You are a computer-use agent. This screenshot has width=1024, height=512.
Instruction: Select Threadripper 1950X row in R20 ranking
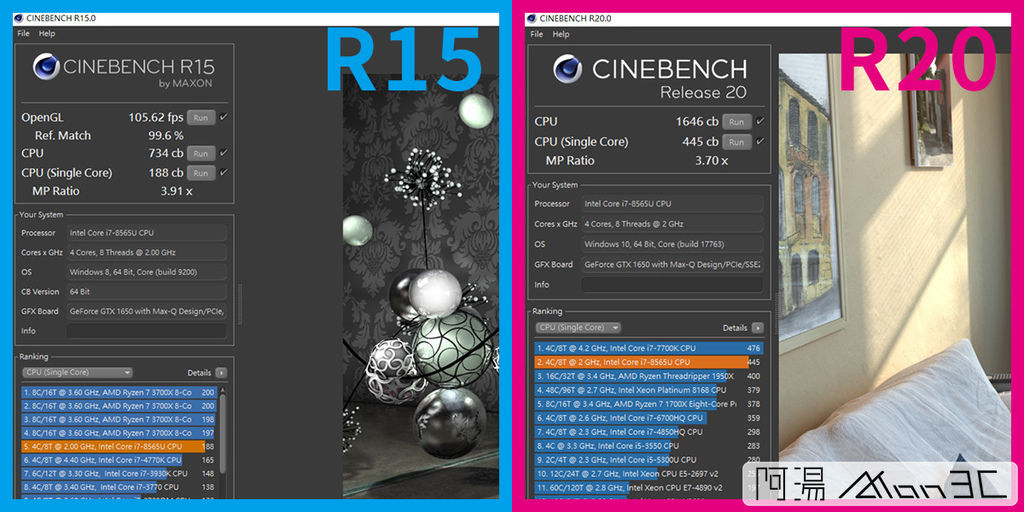648,376
